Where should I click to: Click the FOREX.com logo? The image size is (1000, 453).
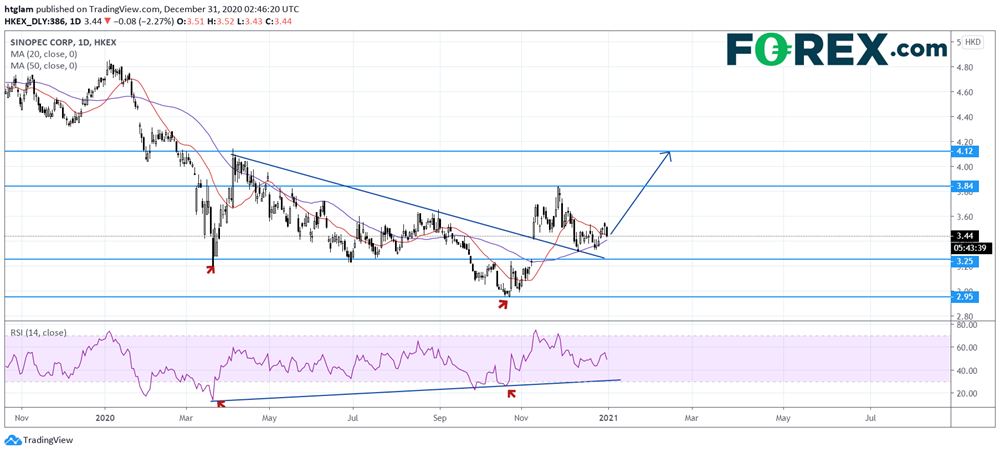(835, 48)
